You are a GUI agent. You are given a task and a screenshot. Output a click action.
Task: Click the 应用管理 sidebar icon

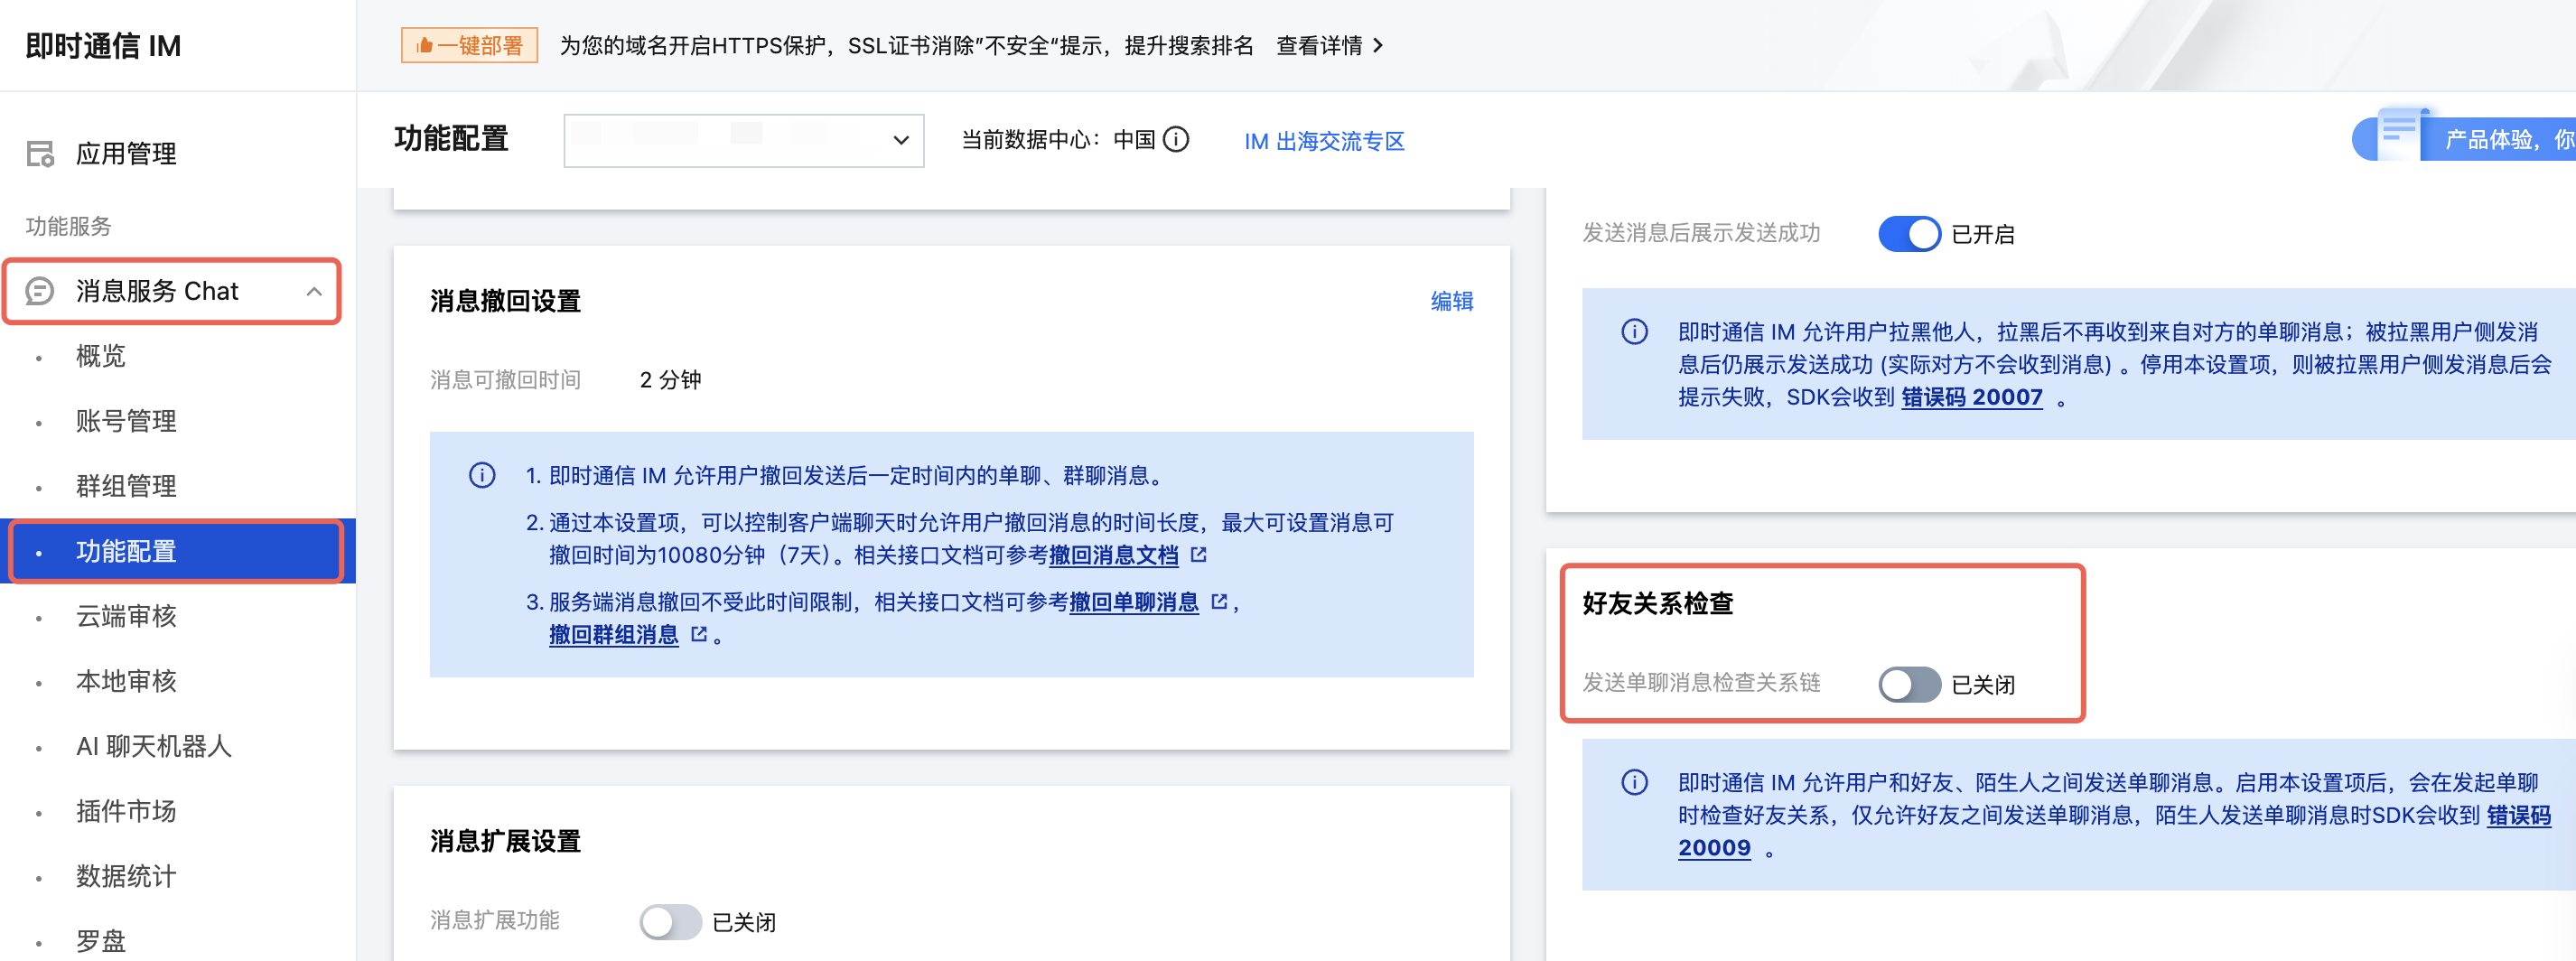point(40,154)
